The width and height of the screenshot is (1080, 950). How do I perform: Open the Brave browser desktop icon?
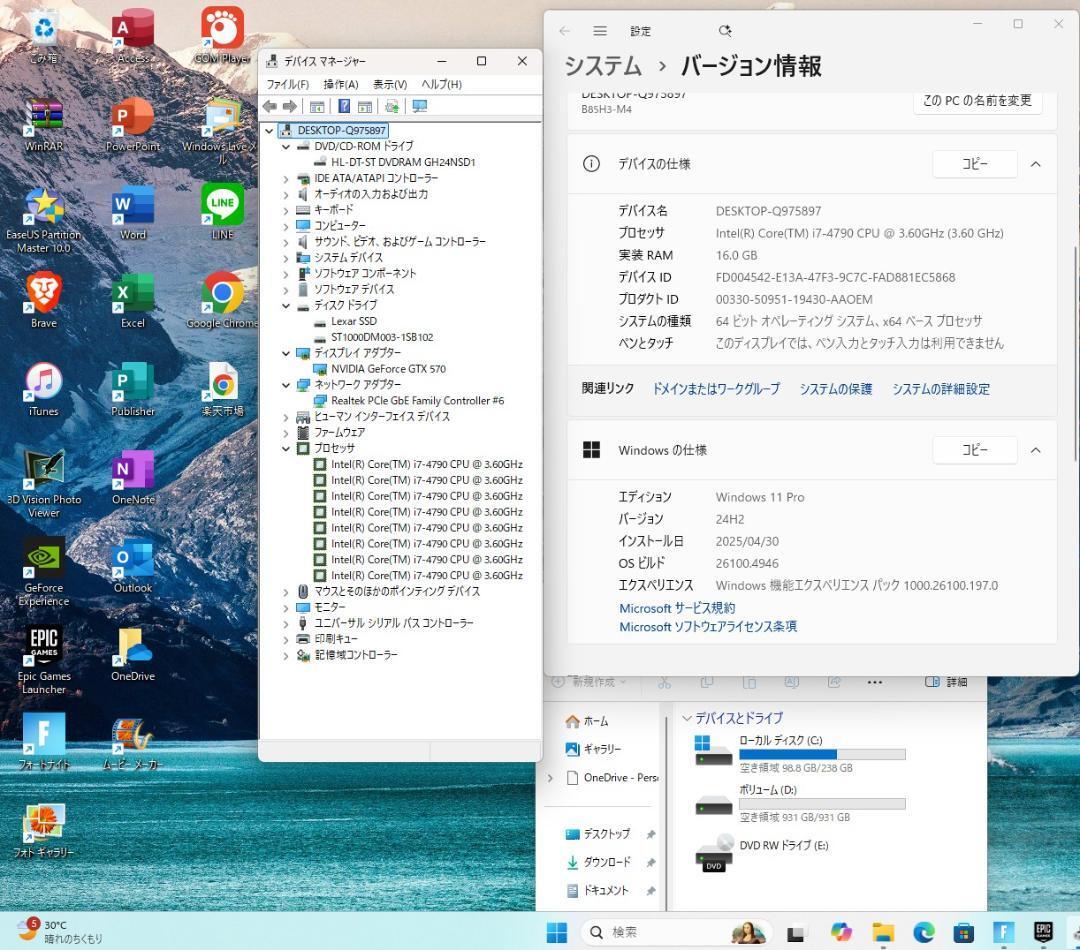[x=43, y=293]
